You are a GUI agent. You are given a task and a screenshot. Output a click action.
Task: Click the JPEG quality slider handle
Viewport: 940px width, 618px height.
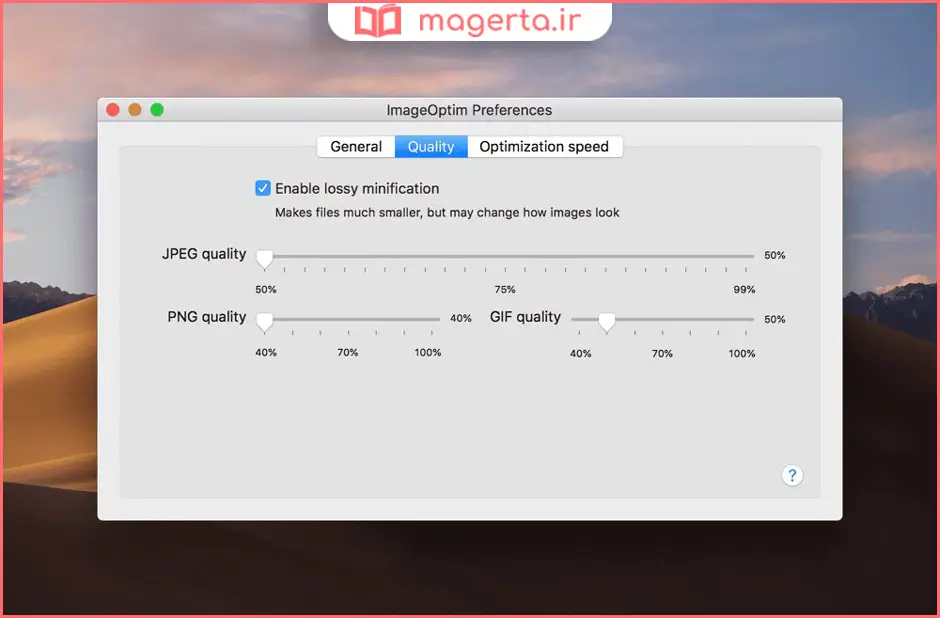tap(264, 258)
